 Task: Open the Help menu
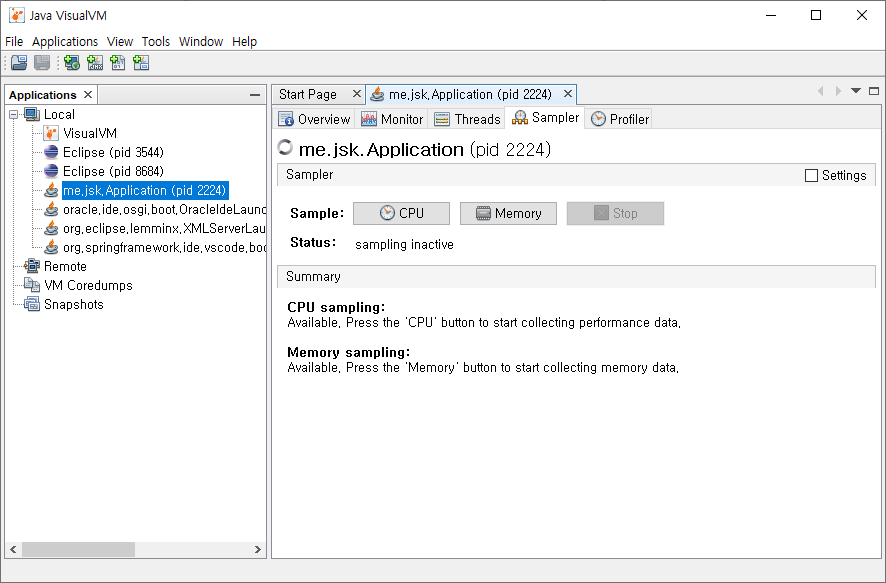pos(245,41)
